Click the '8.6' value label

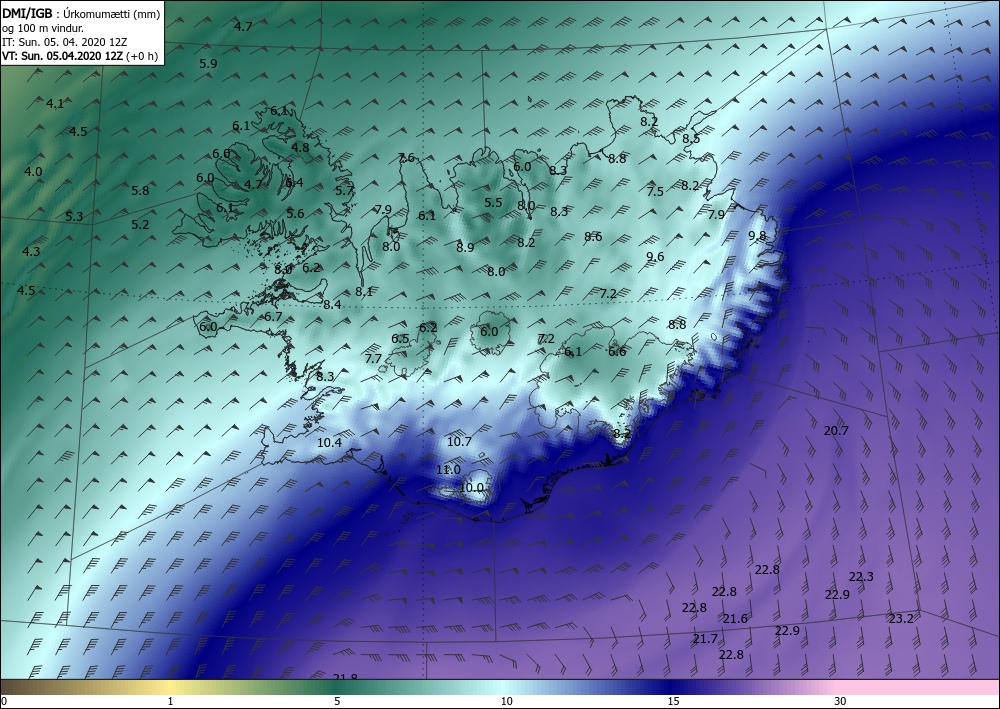[x=593, y=237]
